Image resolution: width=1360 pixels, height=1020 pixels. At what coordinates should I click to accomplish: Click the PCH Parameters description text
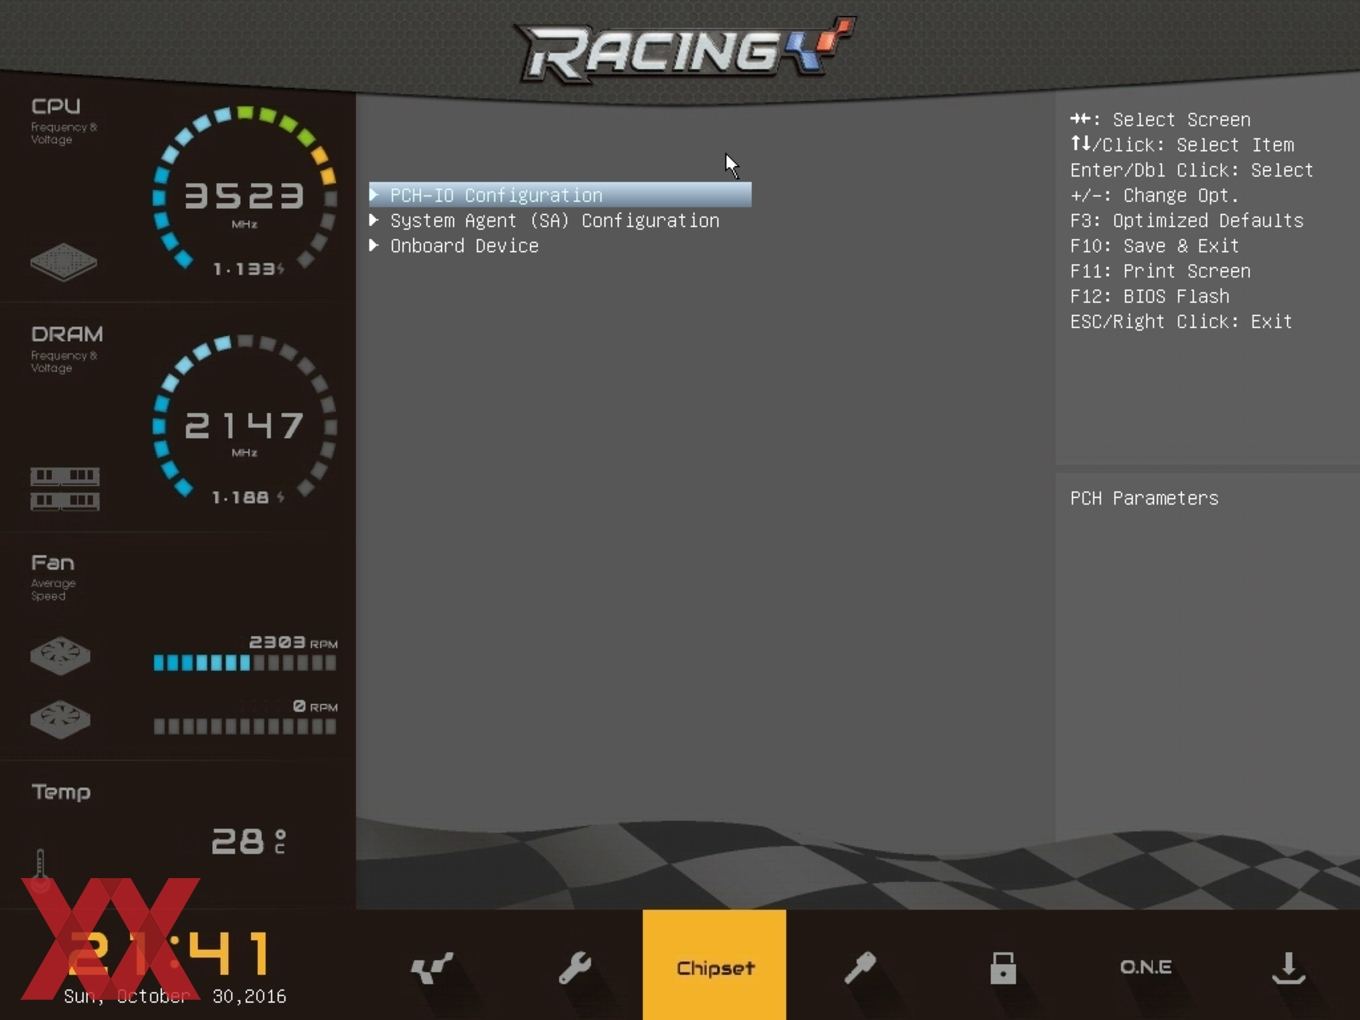1144,498
